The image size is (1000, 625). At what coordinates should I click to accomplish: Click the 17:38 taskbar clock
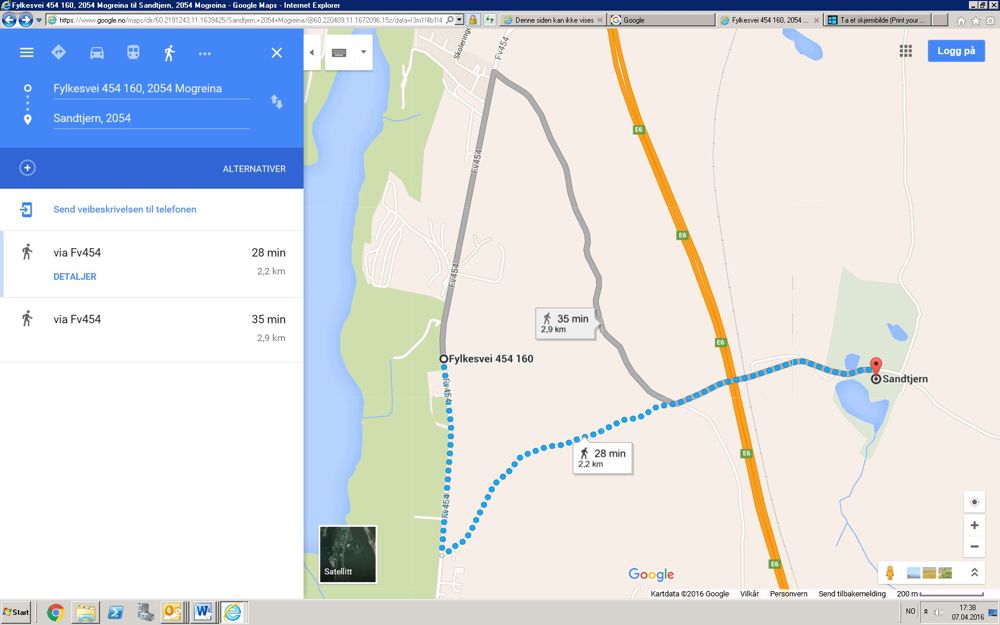click(967, 612)
